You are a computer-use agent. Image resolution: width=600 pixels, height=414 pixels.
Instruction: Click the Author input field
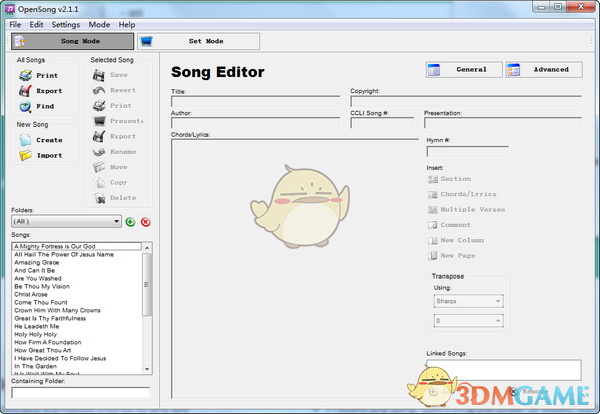256,123
